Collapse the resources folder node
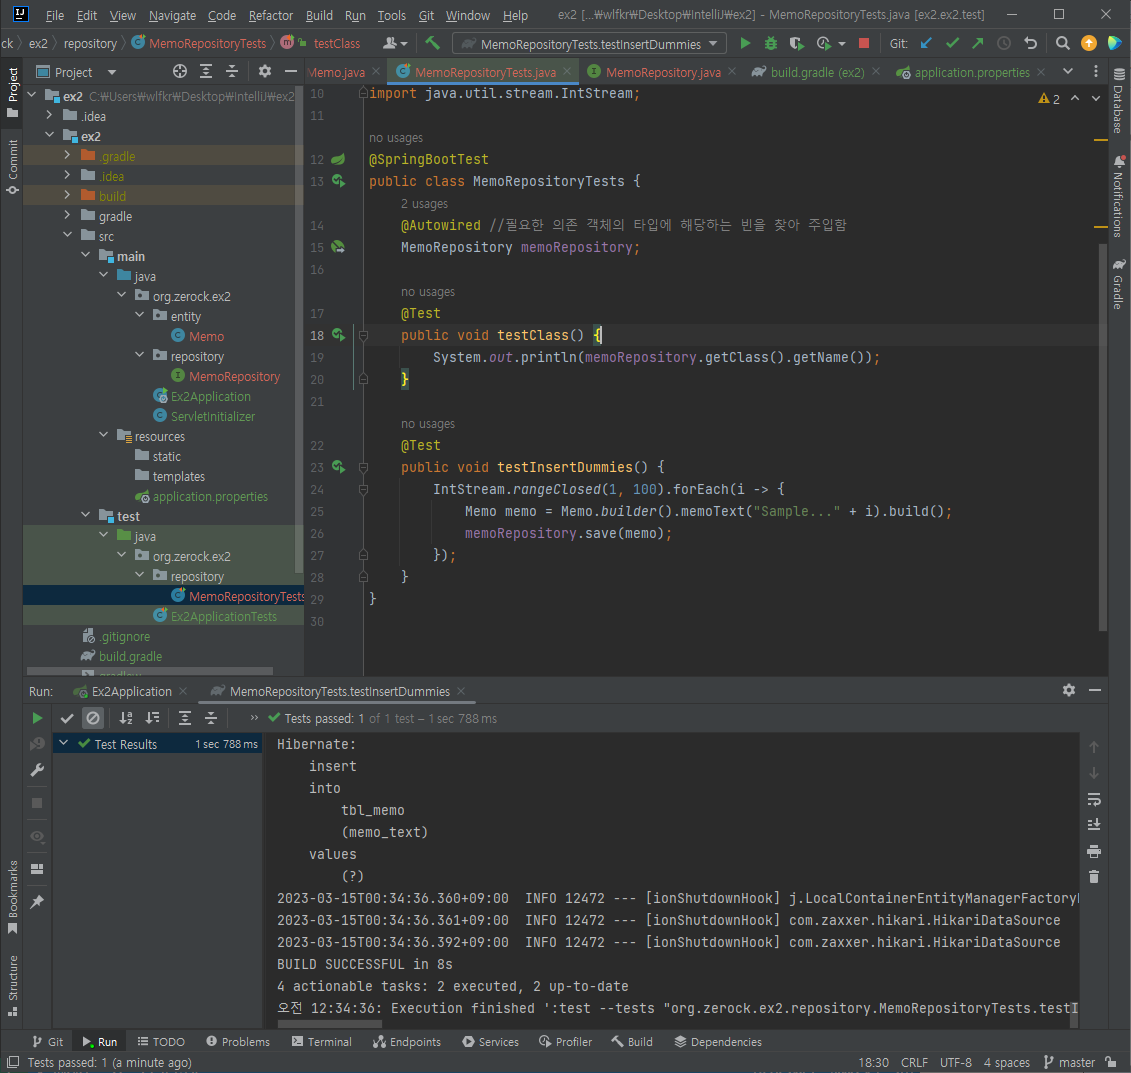 coord(103,435)
